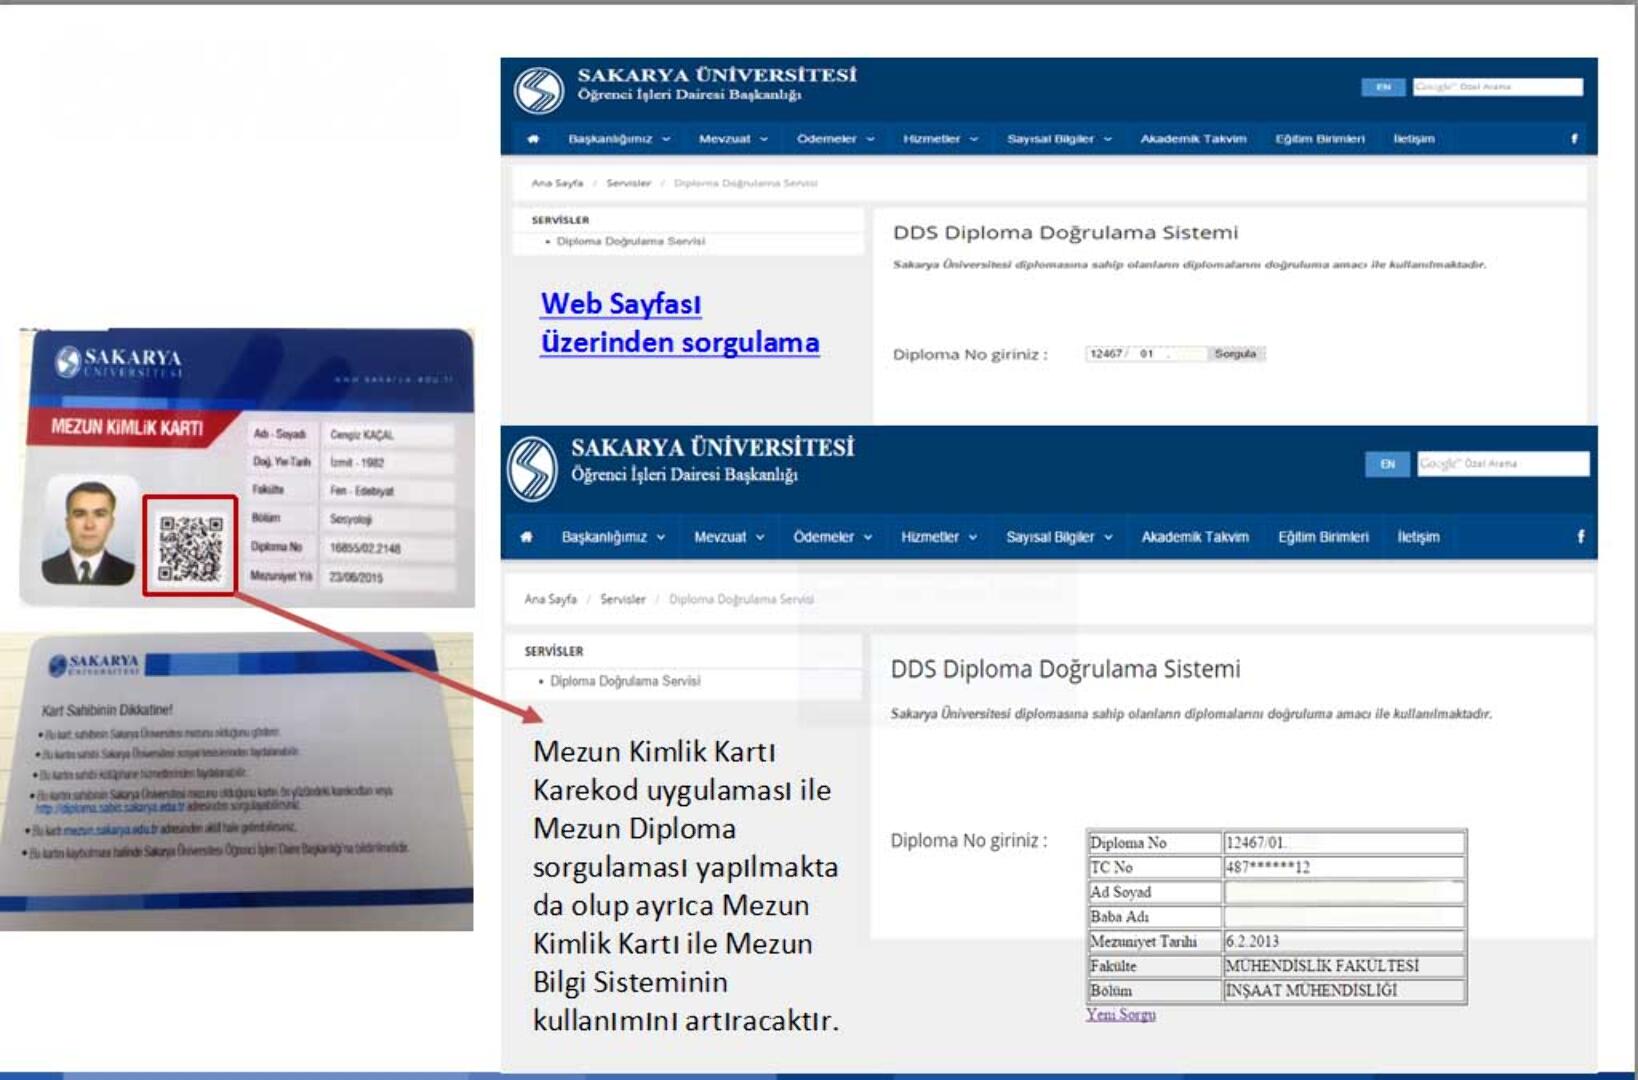The width and height of the screenshot is (1638, 1080).
Task: Click the Yeni Sorgu link below results table
Action: [x=1121, y=1014]
